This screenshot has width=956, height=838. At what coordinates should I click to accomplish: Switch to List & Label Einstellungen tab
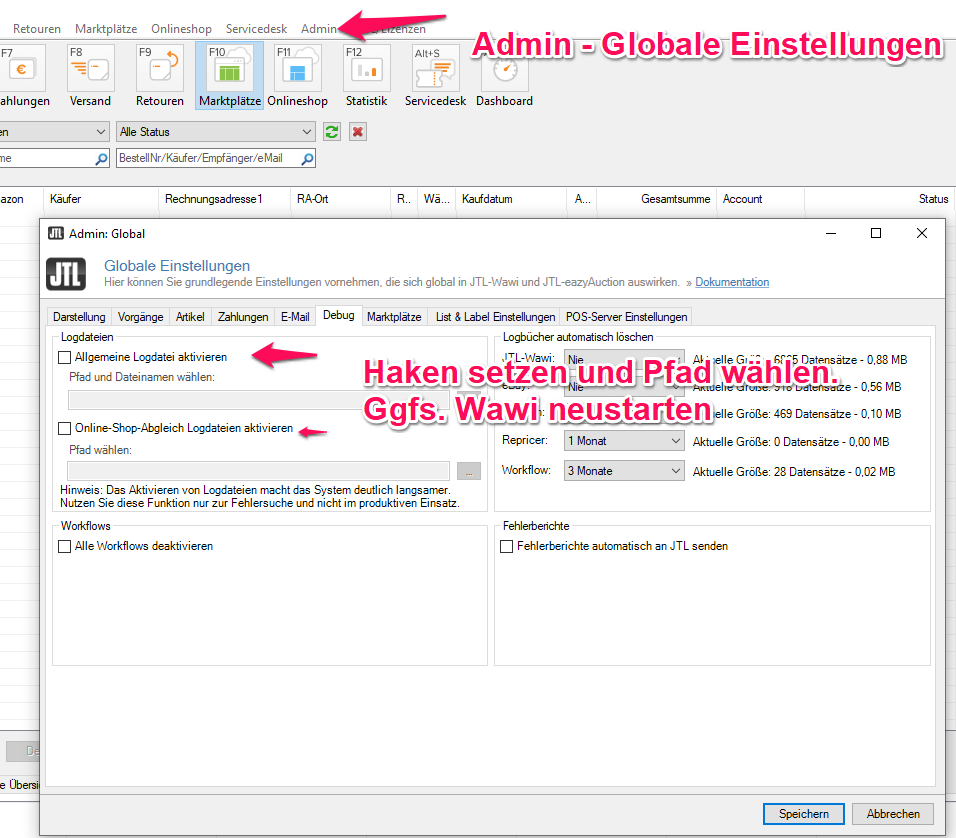(495, 317)
